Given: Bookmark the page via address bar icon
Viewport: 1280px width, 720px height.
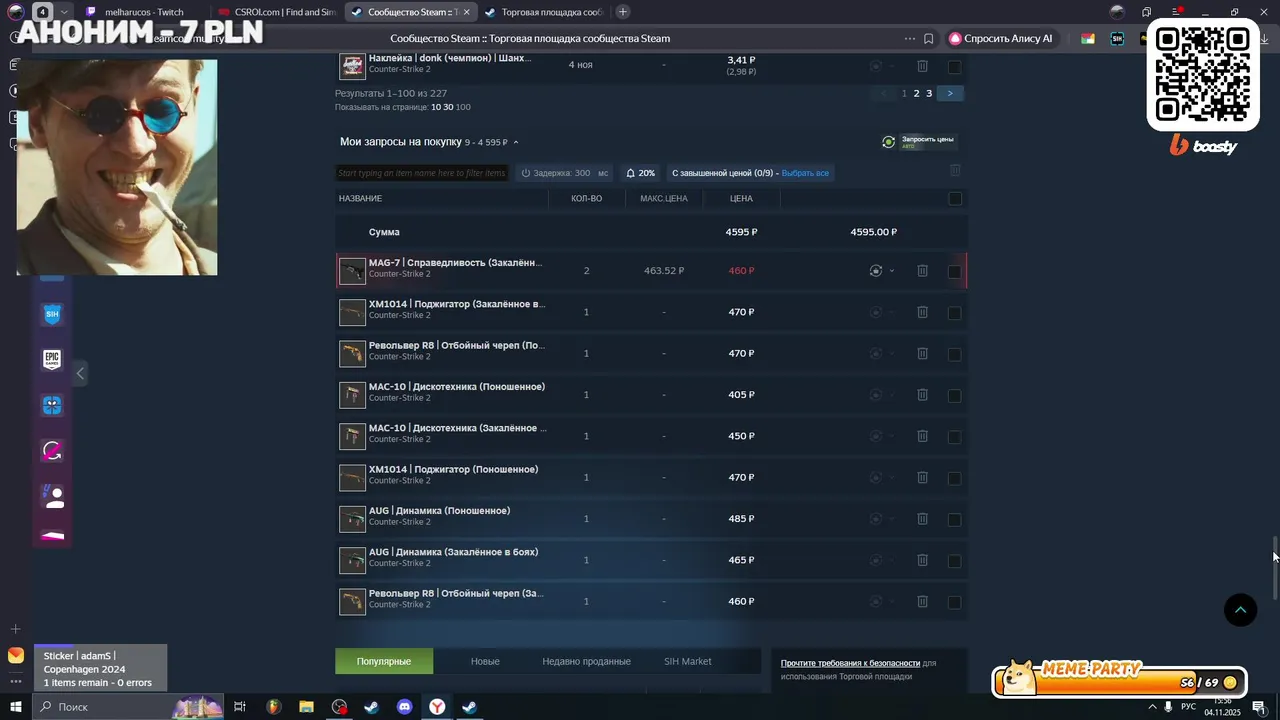Looking at the screenshot, I should pos(929,39).
